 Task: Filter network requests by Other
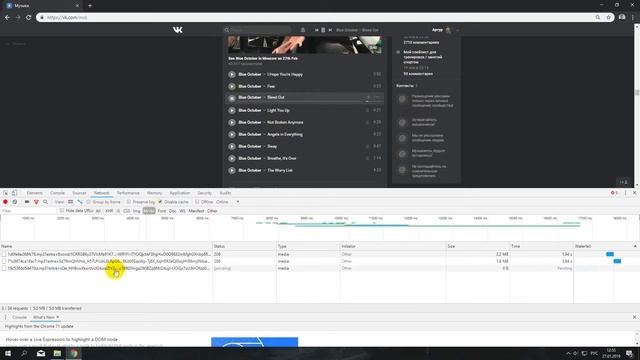click(212, 211)
